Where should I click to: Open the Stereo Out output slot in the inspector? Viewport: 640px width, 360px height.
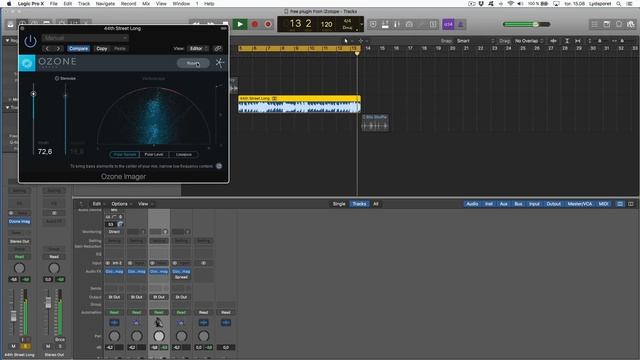(20, 241)
